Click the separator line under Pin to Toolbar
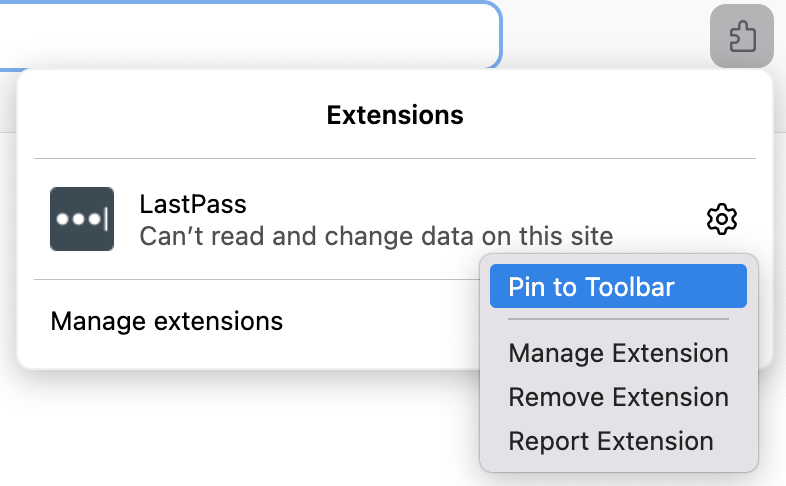This screenshot has height=486, width=786. [618, 320]
